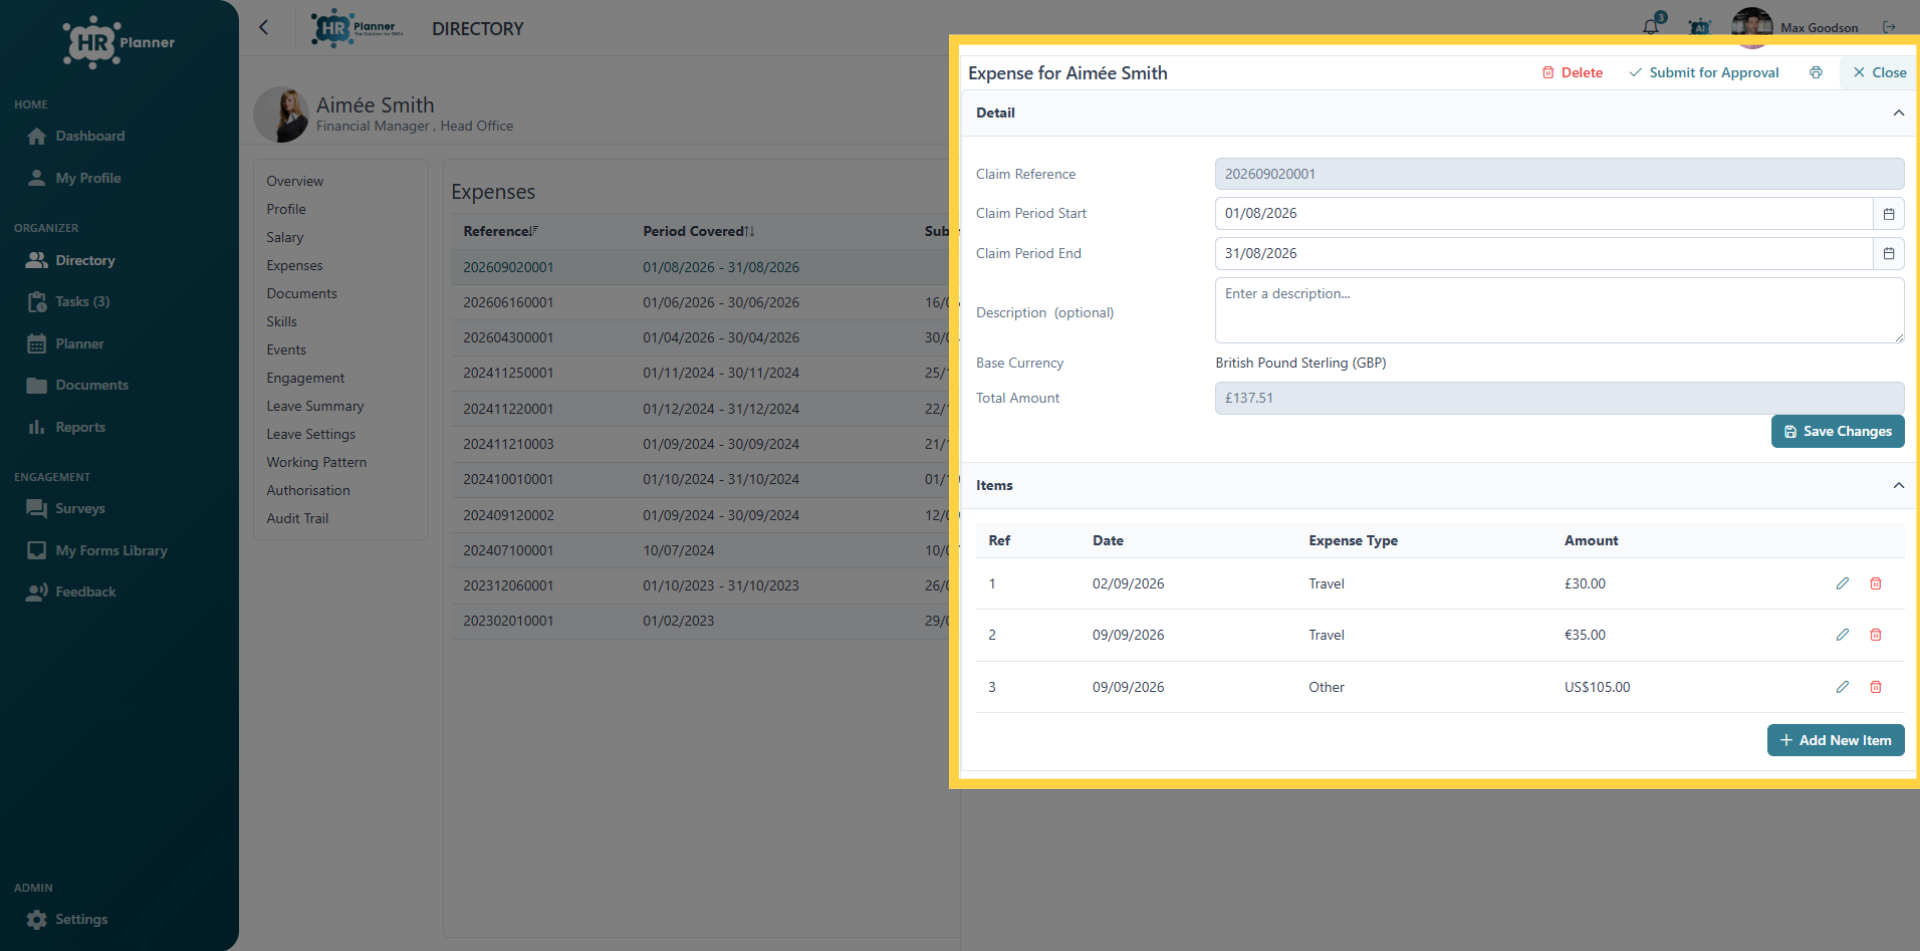Delete the €35.00 travel item
The image size is (1920, 951).
[x=1876, y=634]
